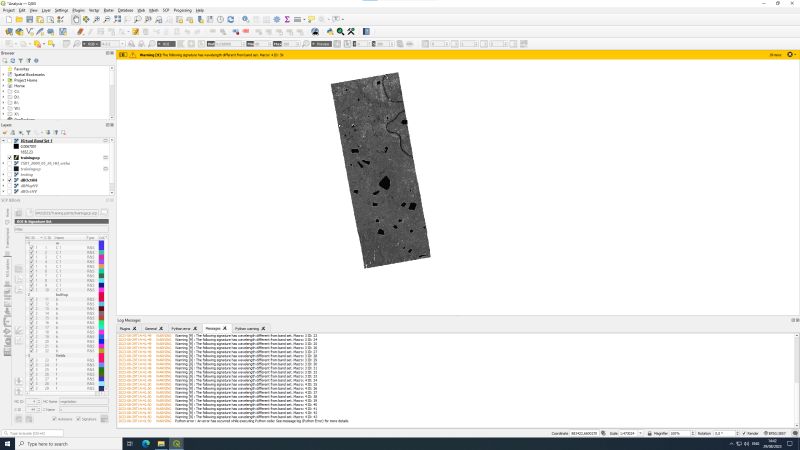Click the dark navy swatch in last signature row
Viewport: 800px width, 450px height.
(x=101, y=388)
